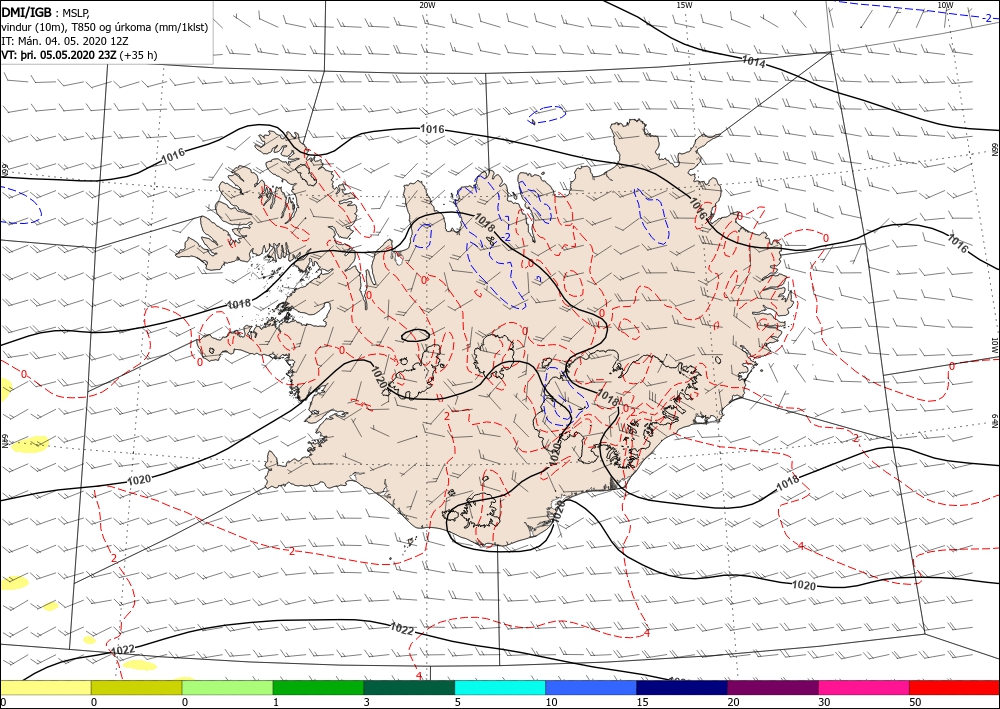This screenshot has height=709, width=1000.
Task: Pick the bright blue legend color segment
Action: pyautogui.click(x=591, y=687)
